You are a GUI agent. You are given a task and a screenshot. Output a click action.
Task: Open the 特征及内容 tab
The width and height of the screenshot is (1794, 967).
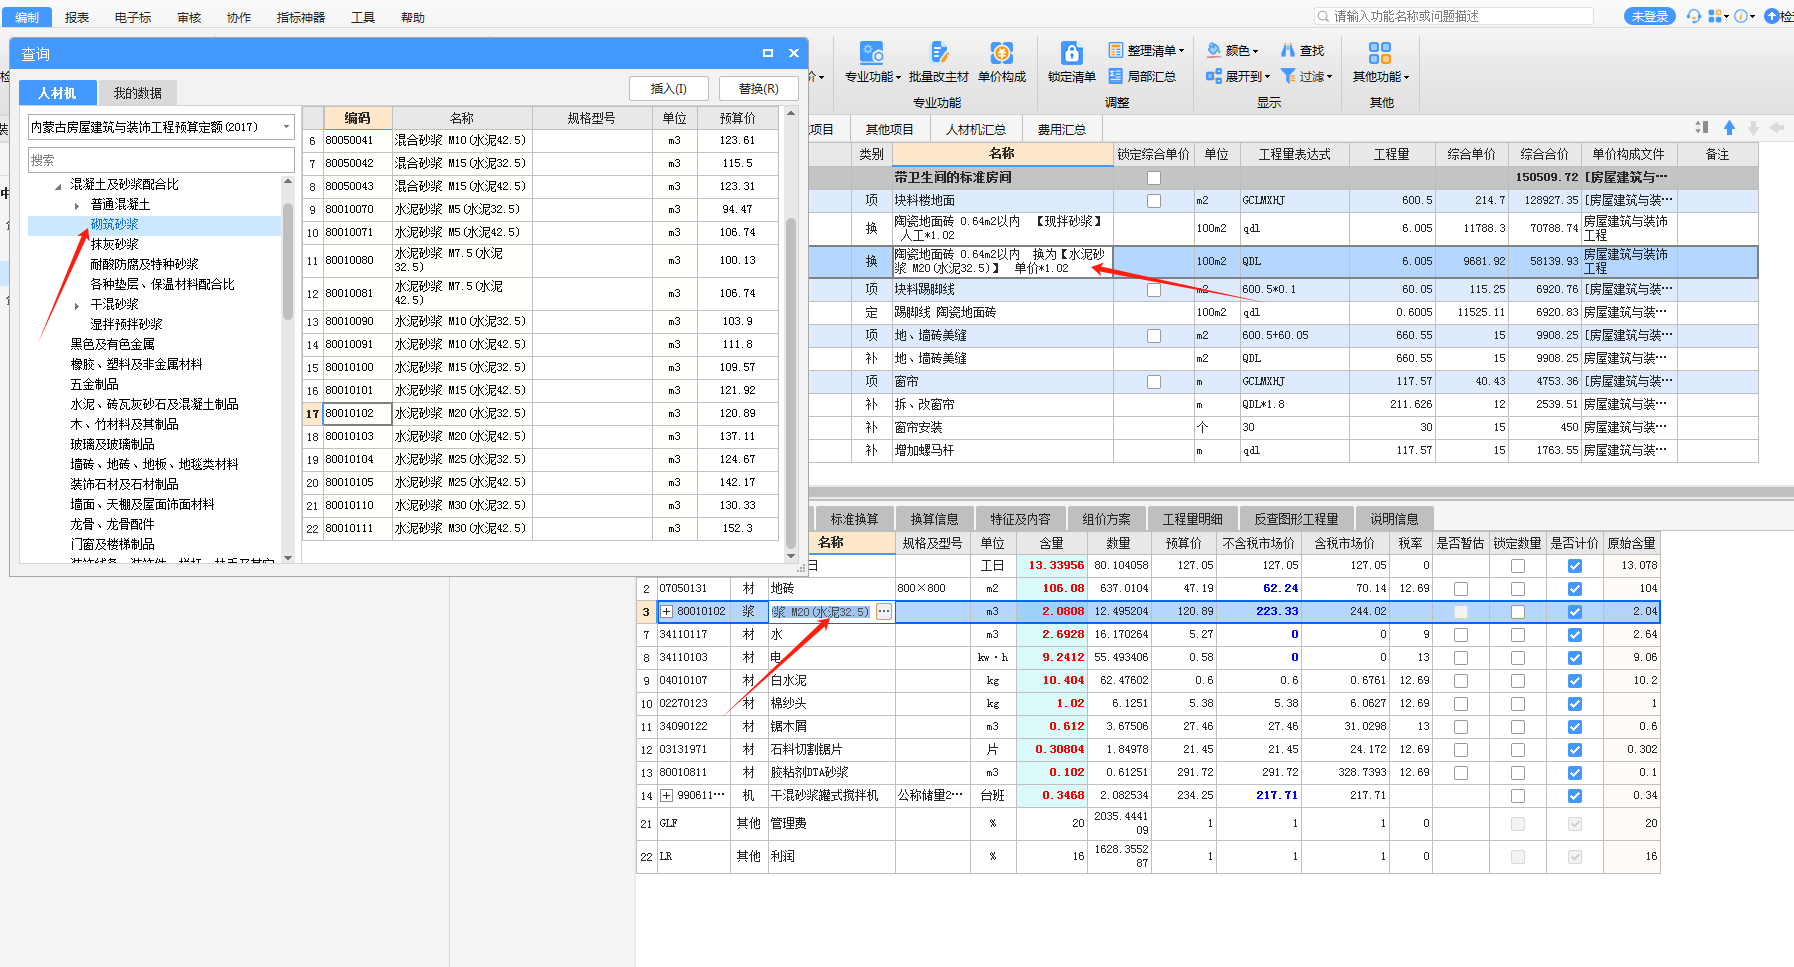[1020, 519]
